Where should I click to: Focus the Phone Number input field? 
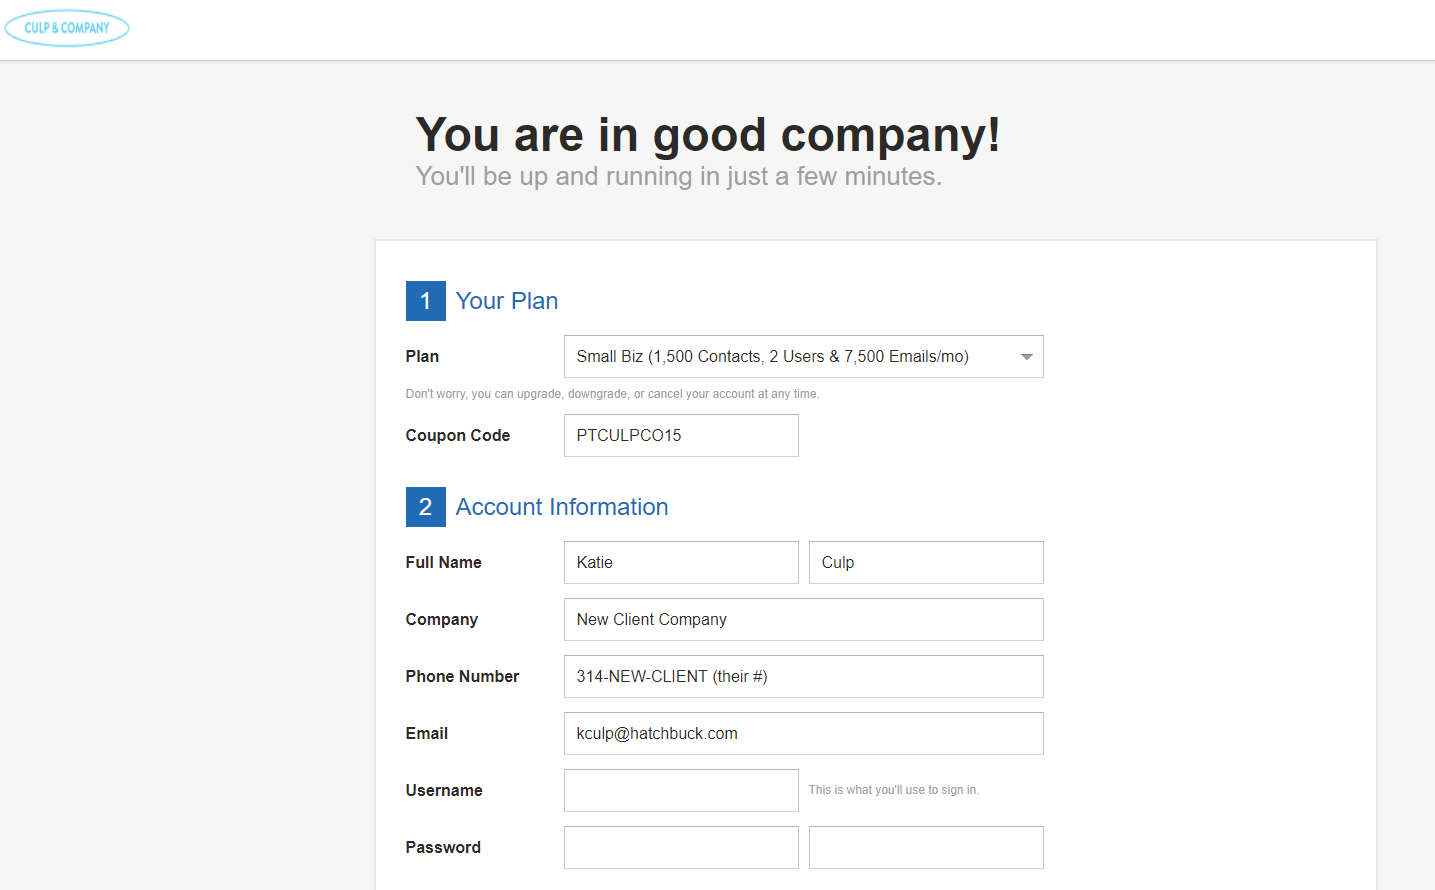803,677
